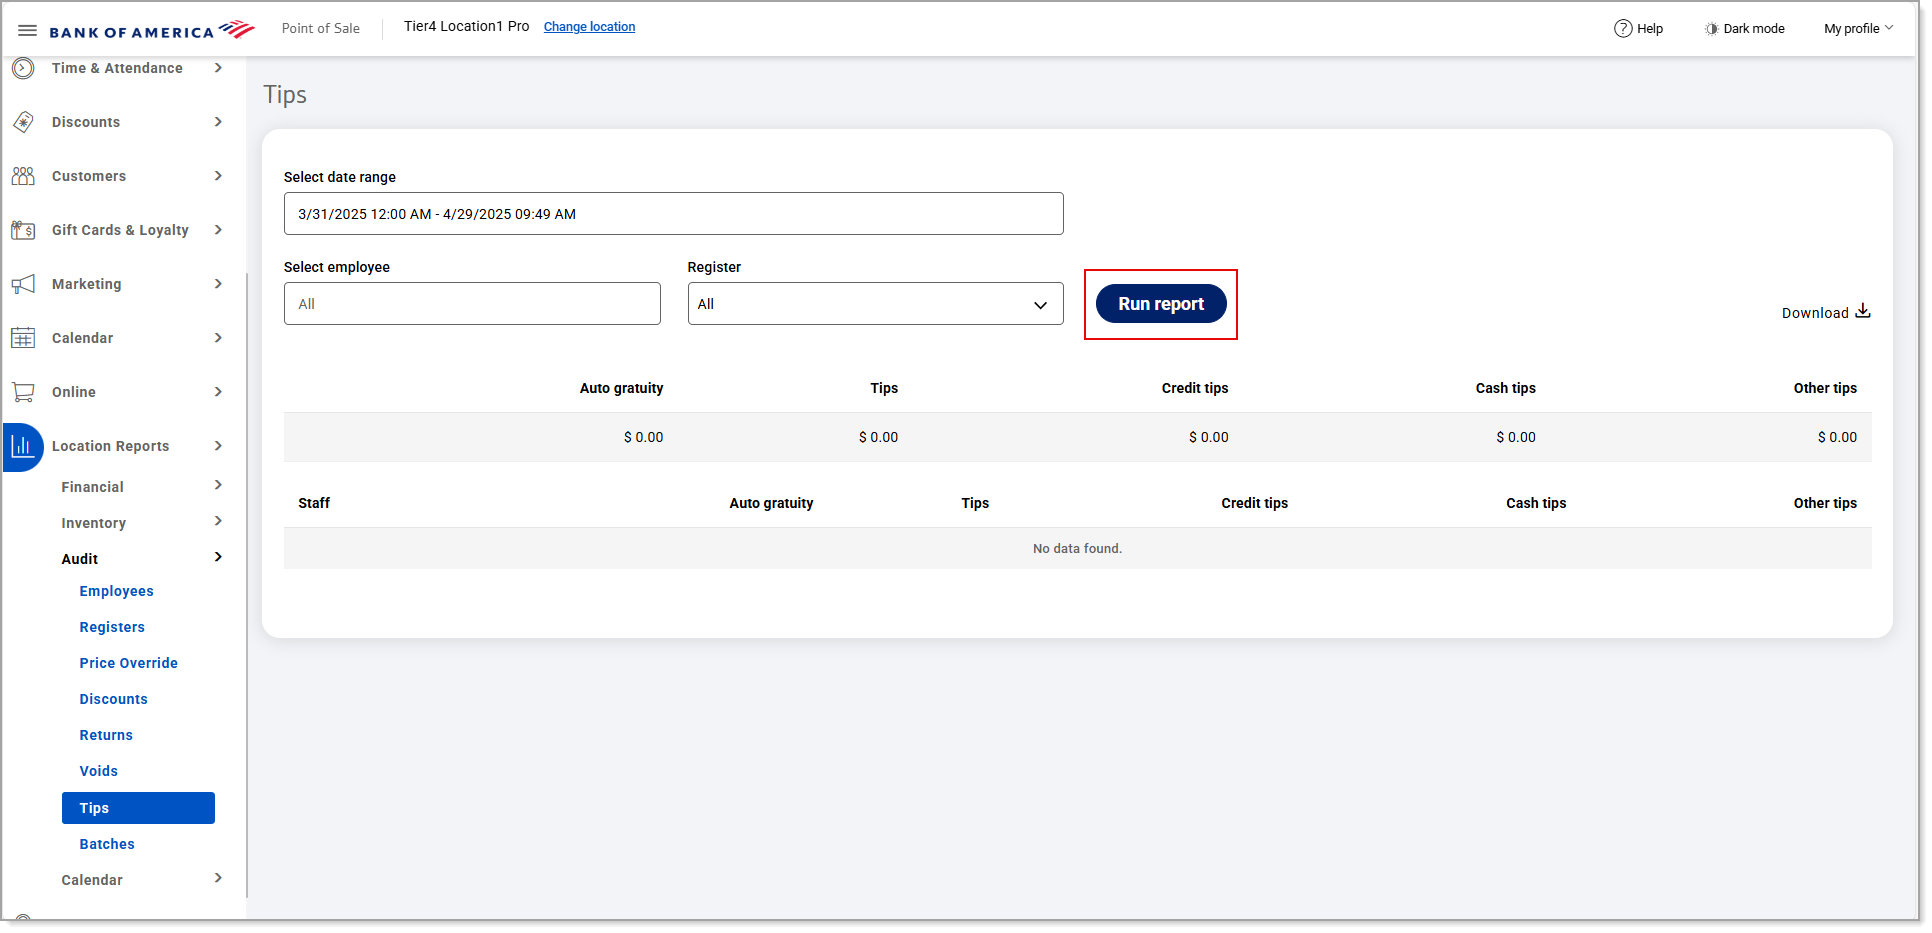1932x933 pixels.
Task: Expand Financial submenu chevron
Action: [218, 485]
